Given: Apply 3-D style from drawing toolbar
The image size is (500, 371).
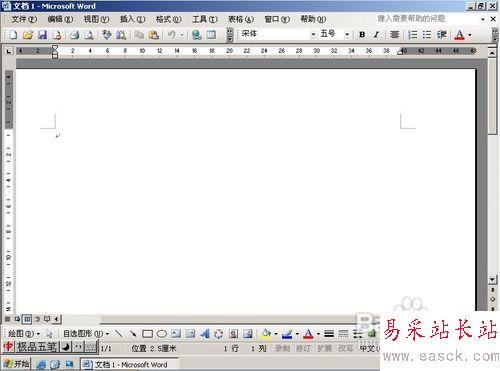Looking at the screenshot, I should (372, 333).
